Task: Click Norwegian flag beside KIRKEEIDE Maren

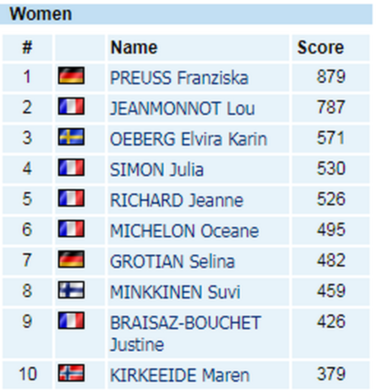Action: click(x=71, y=373)
